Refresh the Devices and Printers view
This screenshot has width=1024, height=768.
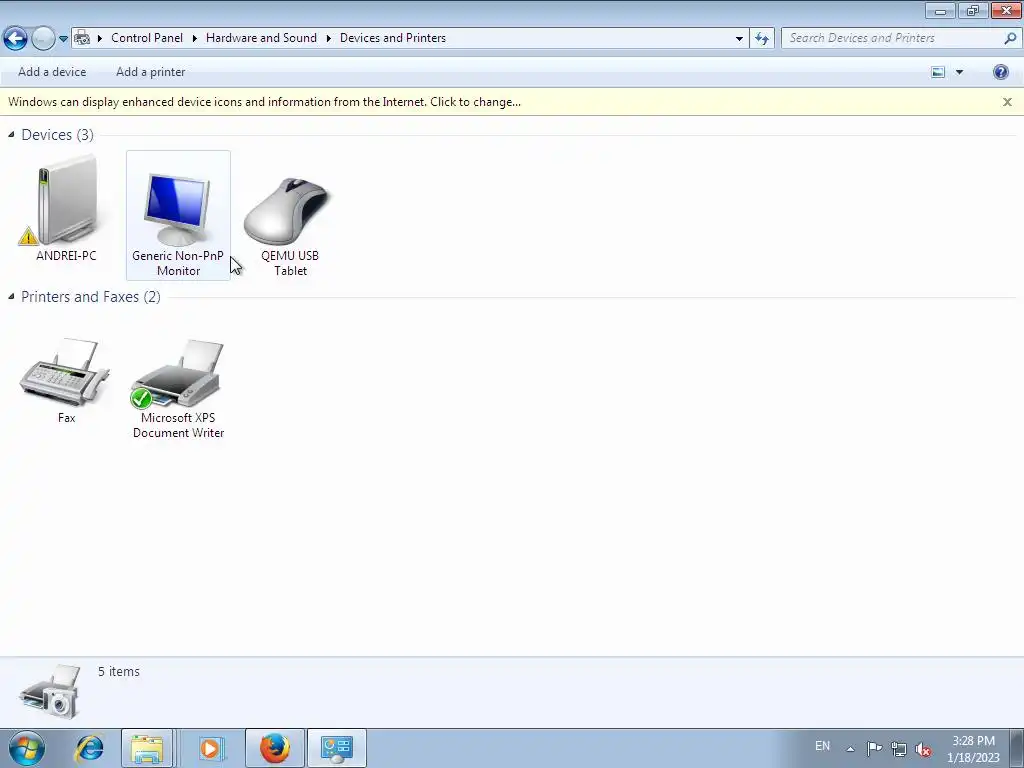coord(762,39)
